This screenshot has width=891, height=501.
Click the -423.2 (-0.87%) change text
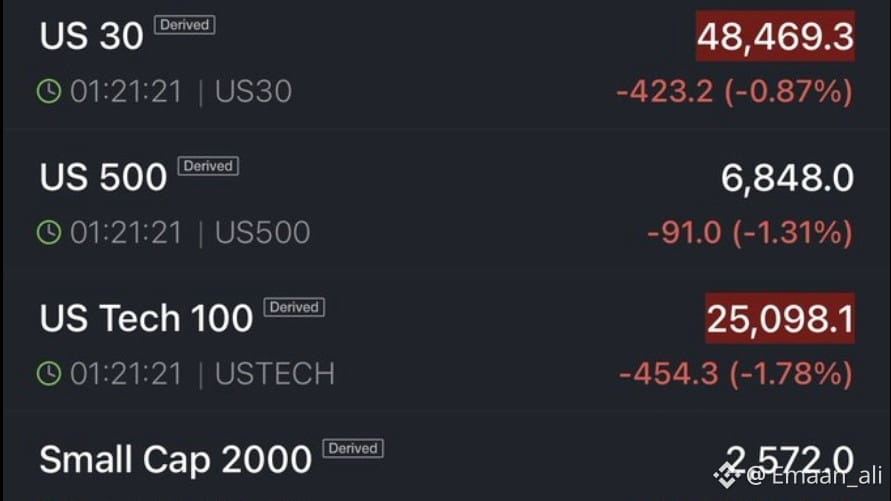[735, 92]
